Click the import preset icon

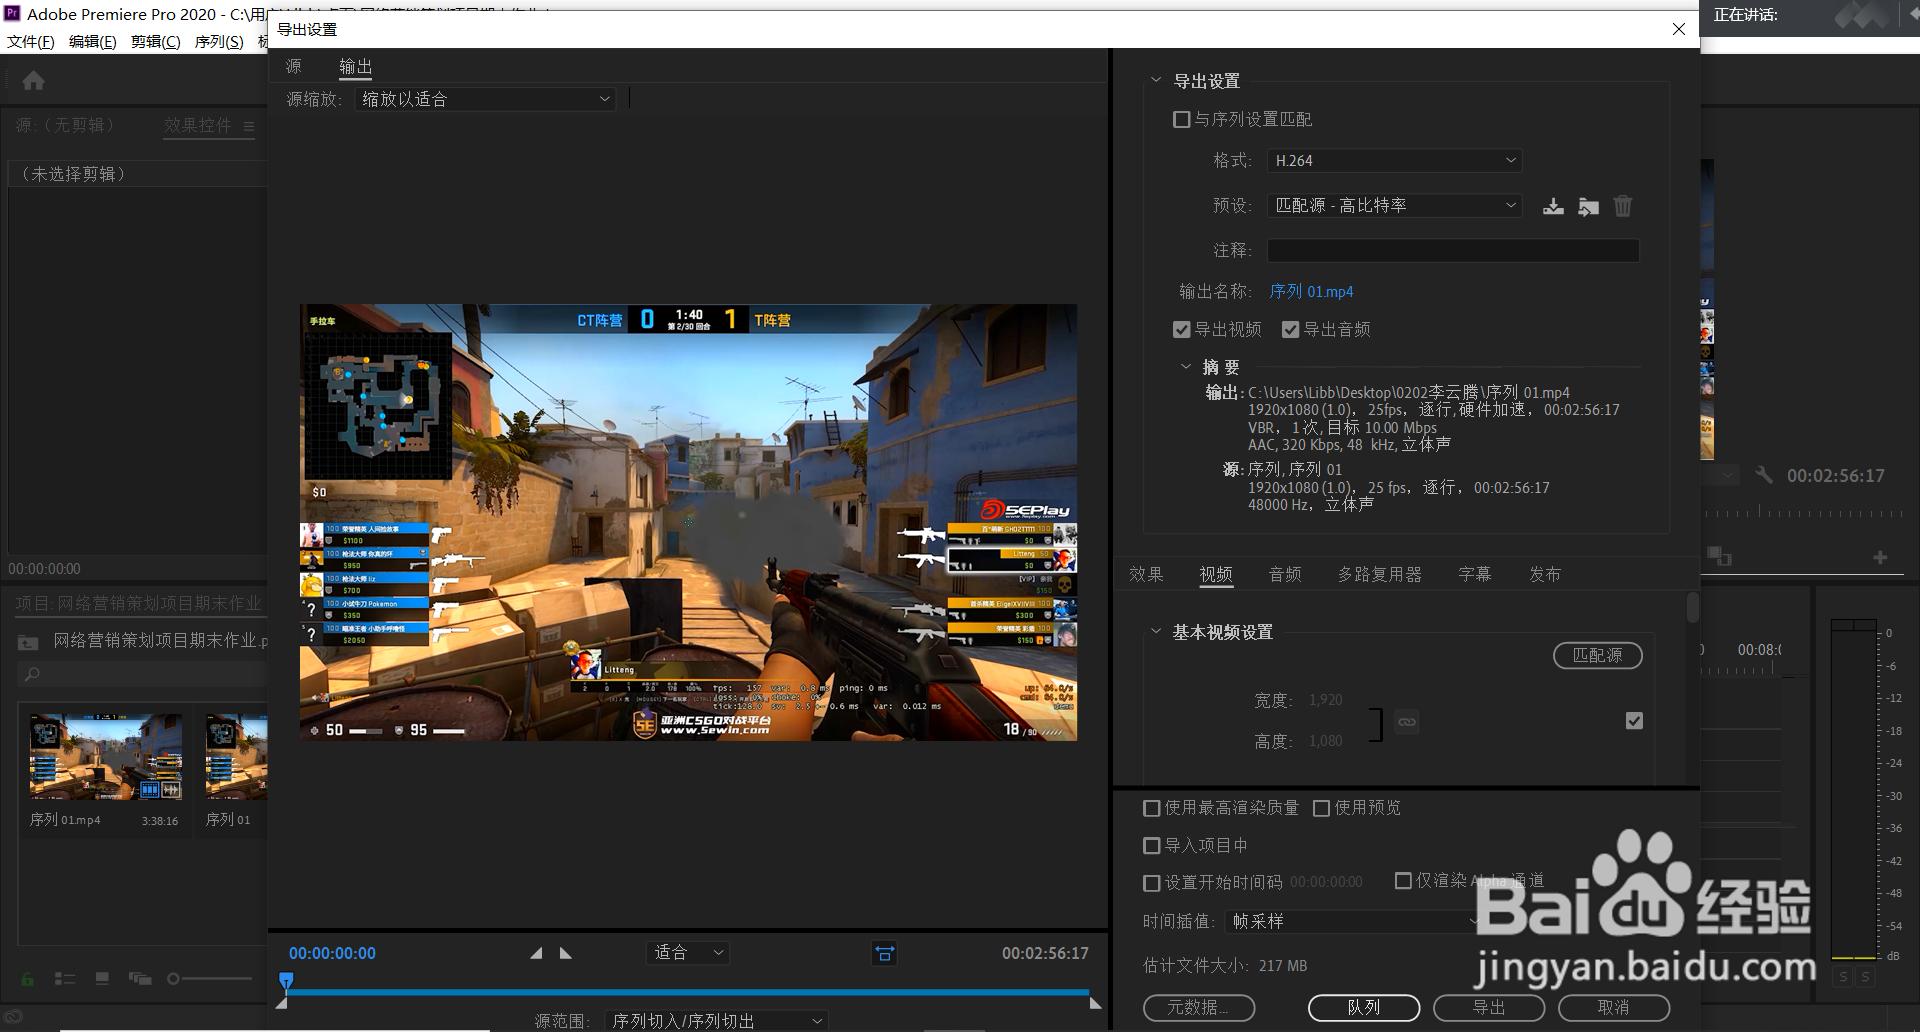(1588, 206)
